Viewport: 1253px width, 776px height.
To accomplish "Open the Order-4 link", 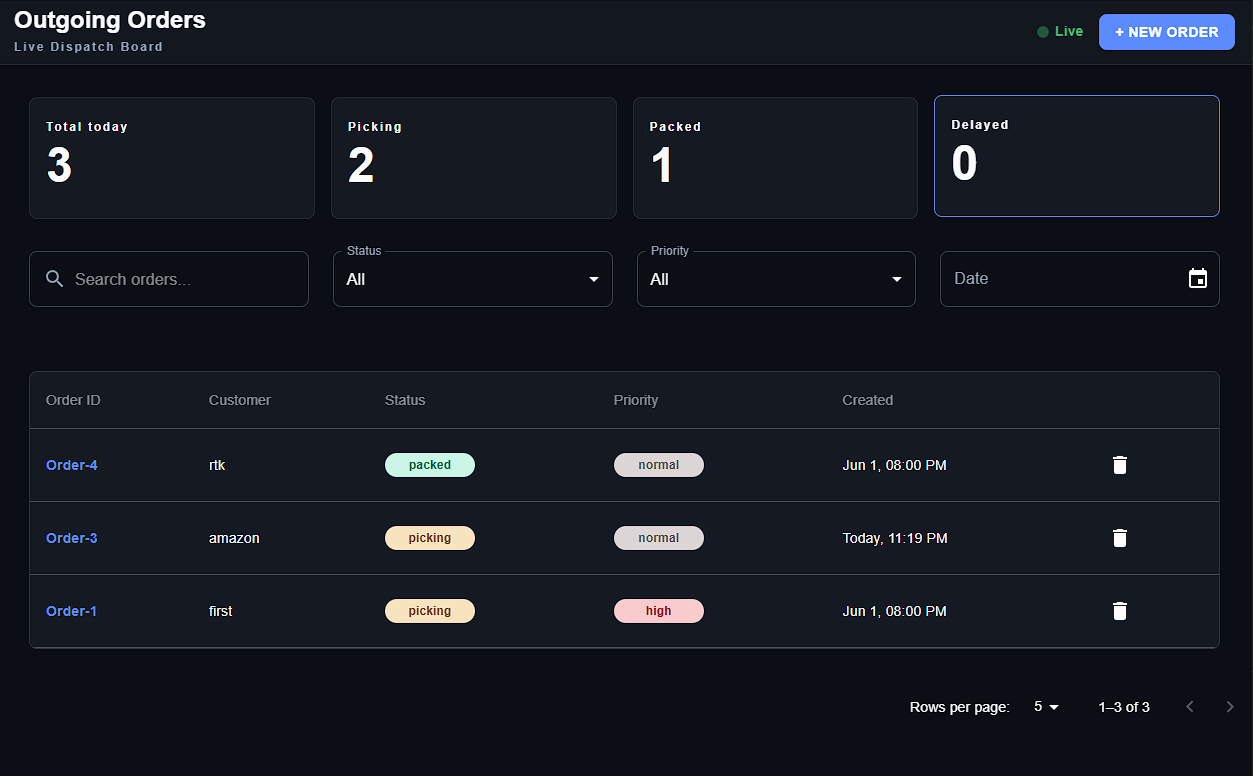I will point(72,465).
